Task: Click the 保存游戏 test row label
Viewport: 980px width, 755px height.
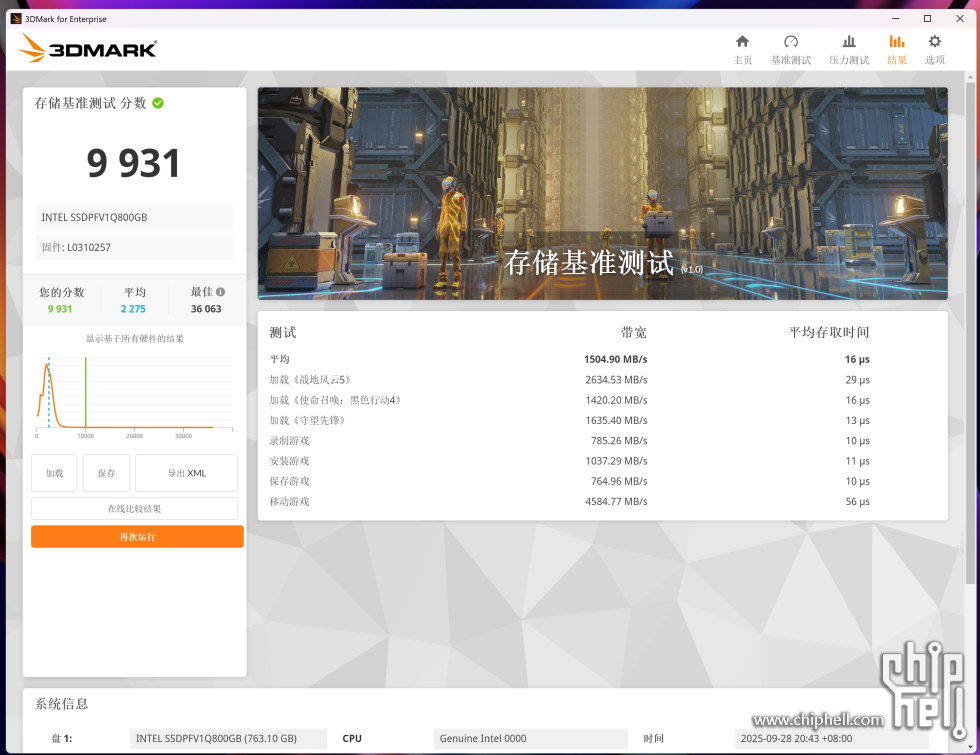Action: pos(289,481)
